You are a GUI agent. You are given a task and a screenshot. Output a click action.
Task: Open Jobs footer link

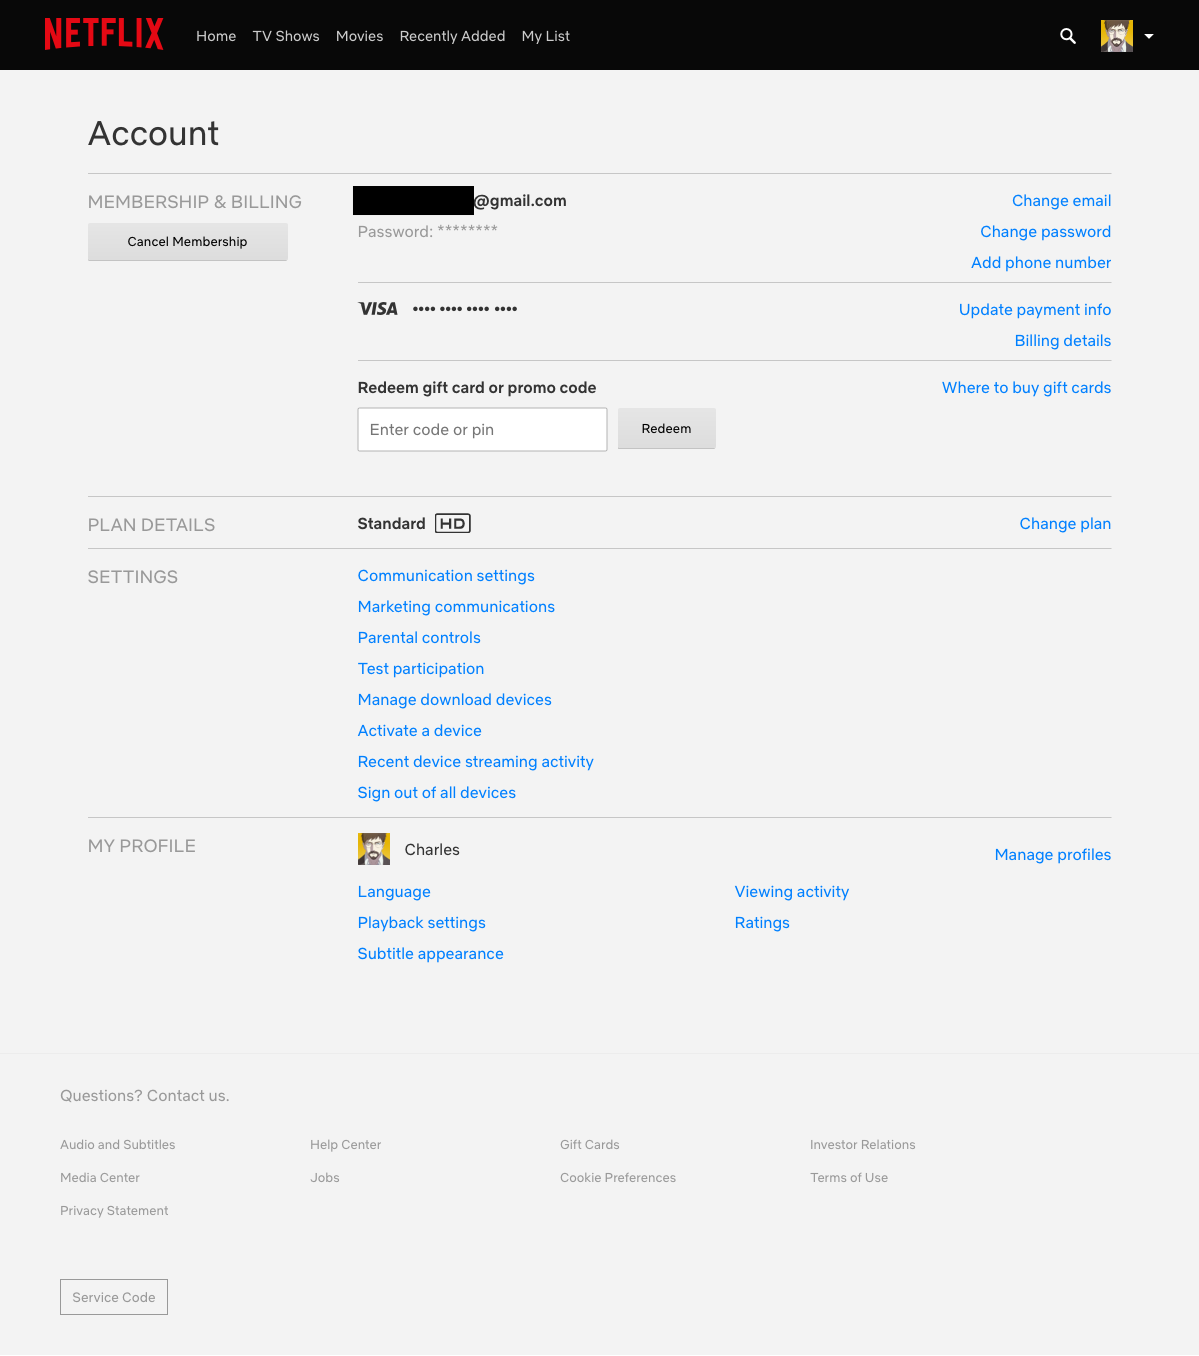pyautogui.click(x=325, y=1178)
